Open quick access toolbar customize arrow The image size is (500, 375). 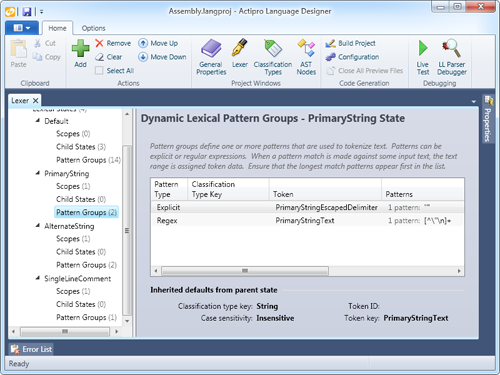[42, 12]
